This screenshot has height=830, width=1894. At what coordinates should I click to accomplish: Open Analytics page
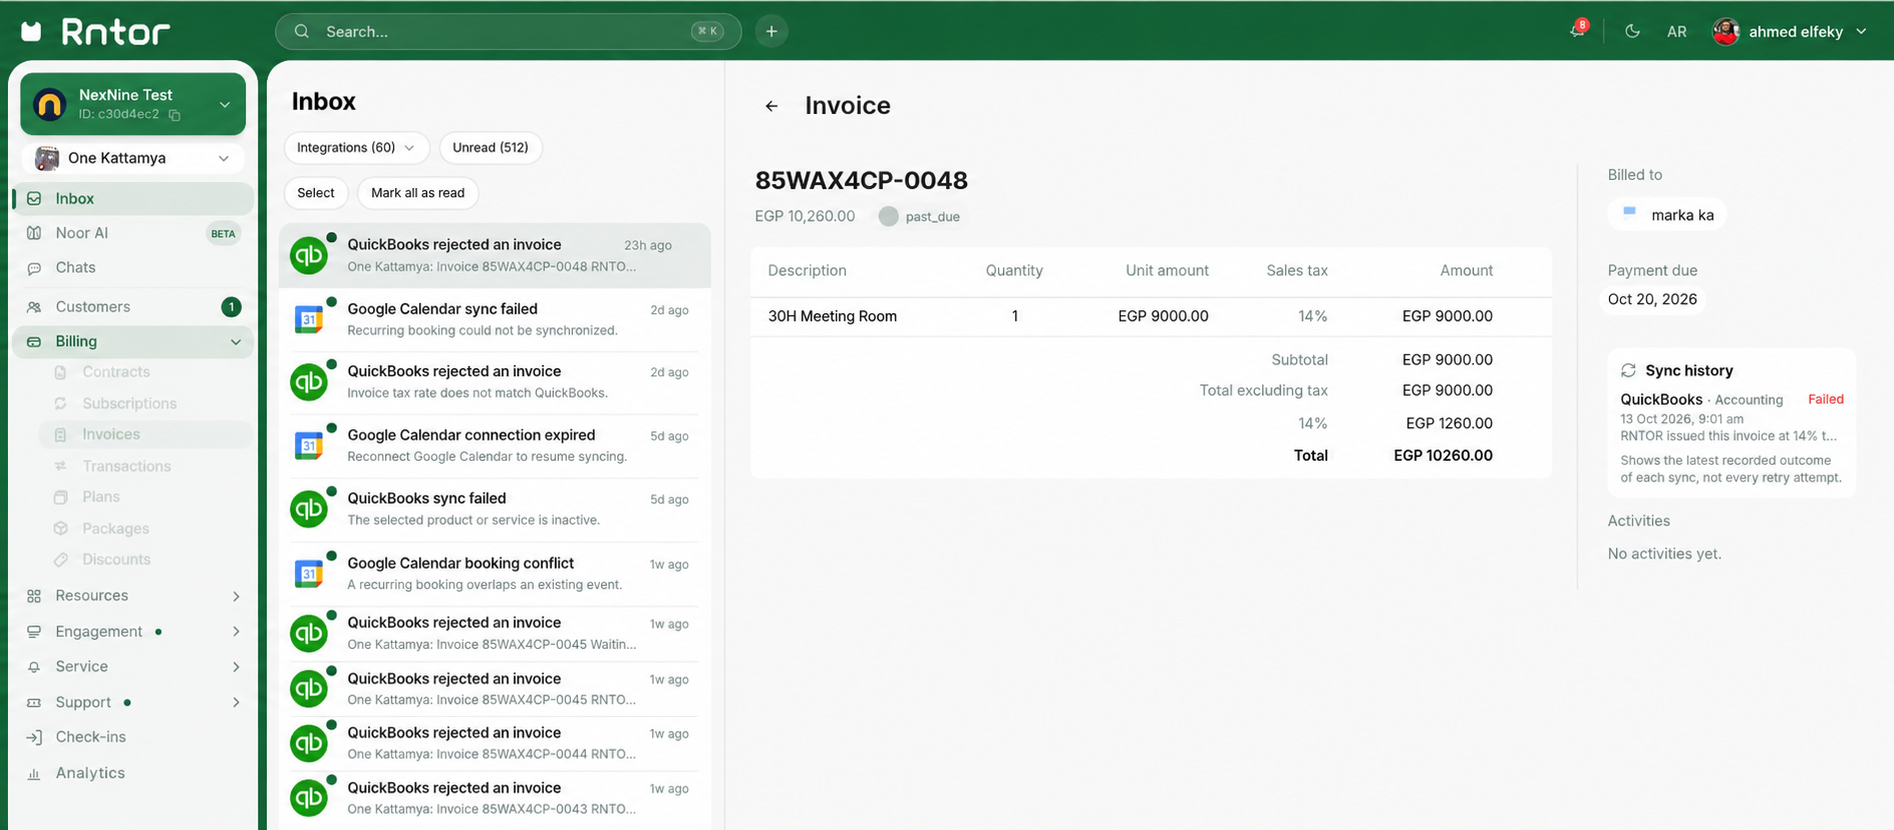pos(133,773)
